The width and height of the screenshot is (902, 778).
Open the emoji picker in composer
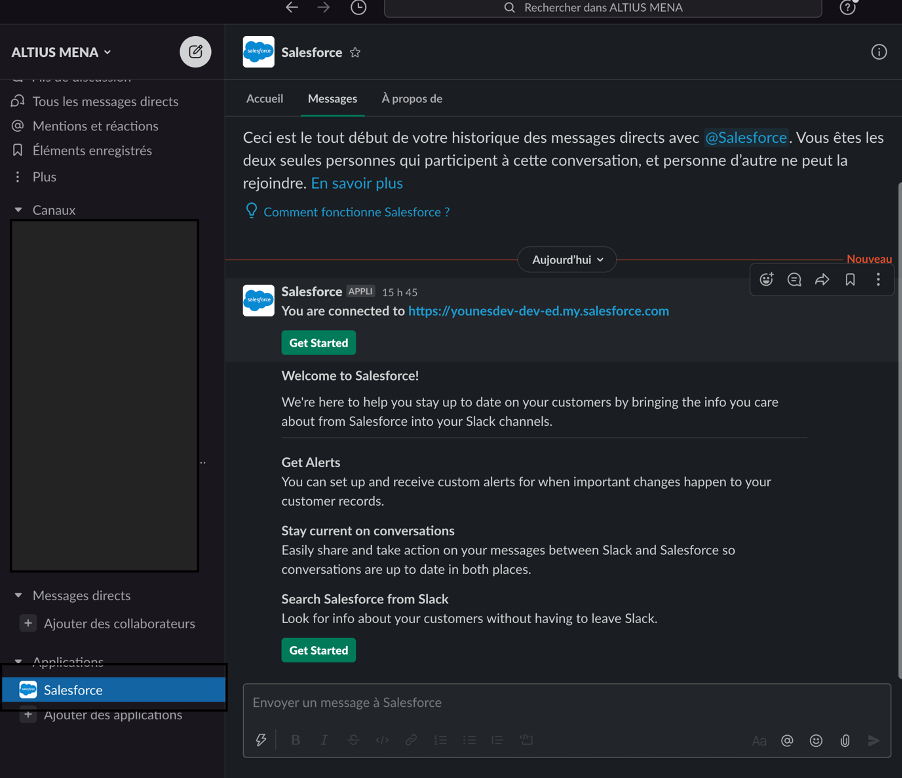coord(816,741)
